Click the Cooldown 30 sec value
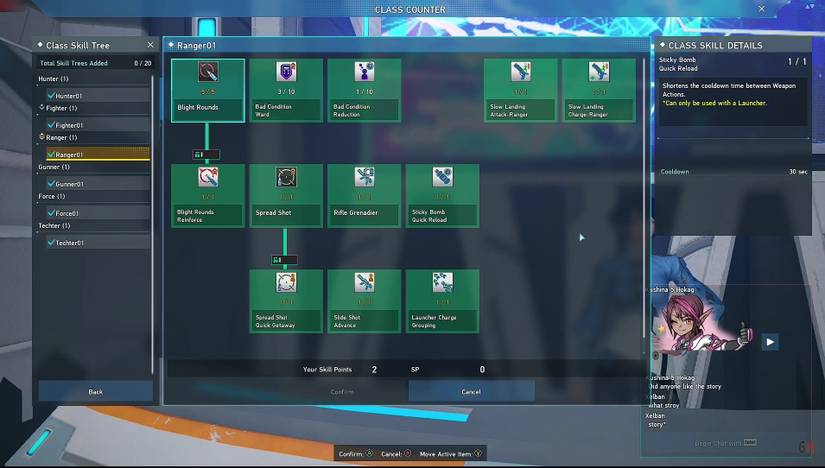The height and width of the screenshot is (468, 825). tap(798, 172)
